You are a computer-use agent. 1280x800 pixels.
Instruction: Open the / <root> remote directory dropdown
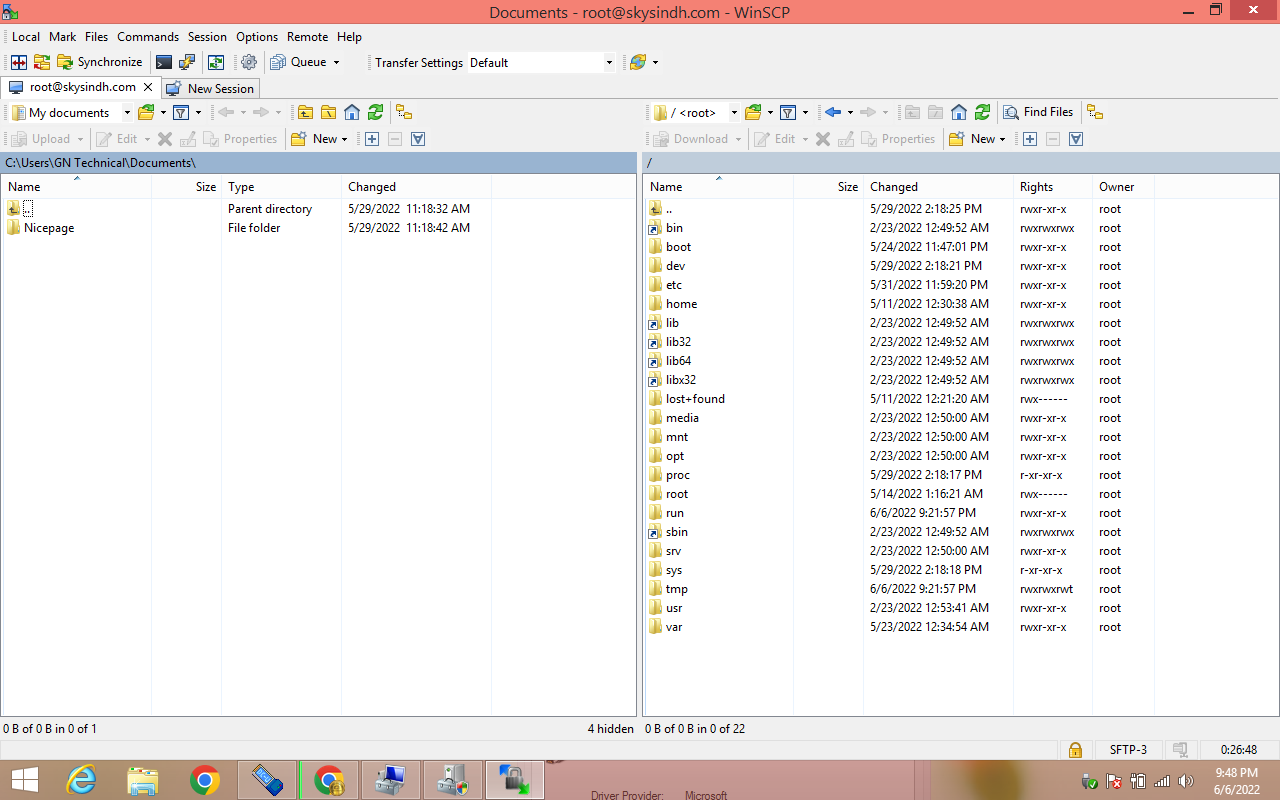695,112
